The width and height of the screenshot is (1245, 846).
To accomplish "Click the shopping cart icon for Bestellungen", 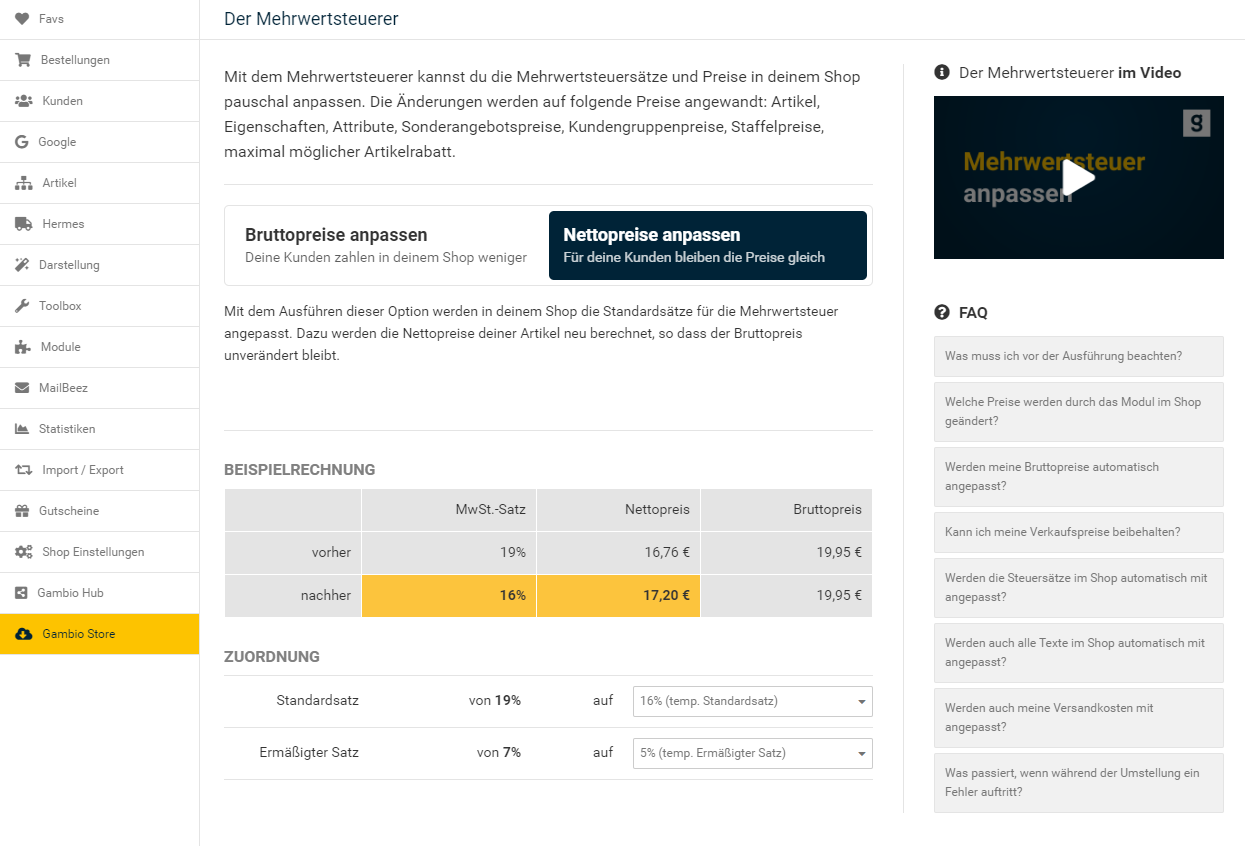I will click(23, 60).
